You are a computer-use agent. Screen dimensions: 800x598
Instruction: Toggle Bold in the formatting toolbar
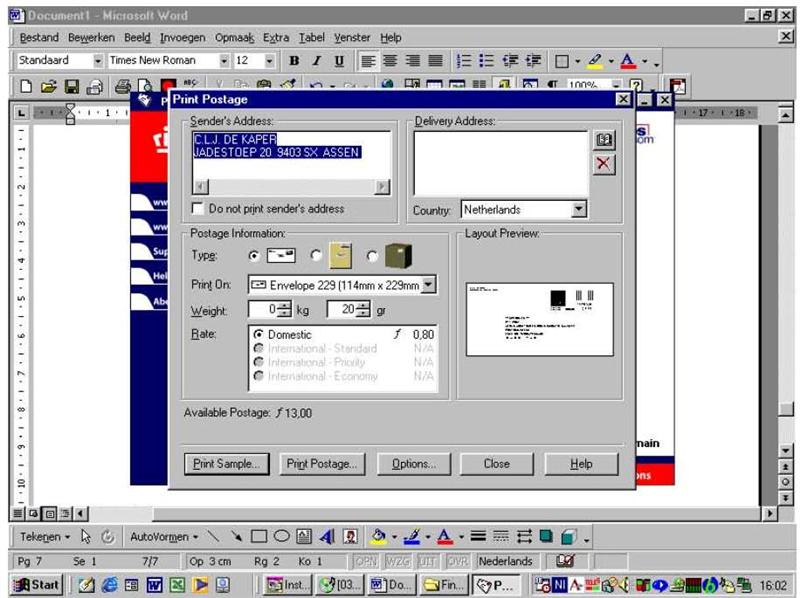point(294,61)
